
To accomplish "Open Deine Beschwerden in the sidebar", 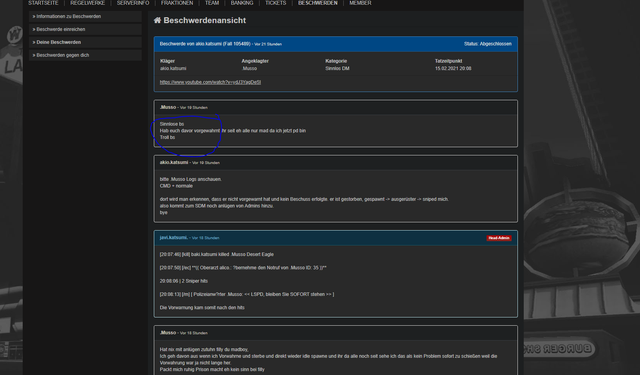I will [x=85, y=42].
